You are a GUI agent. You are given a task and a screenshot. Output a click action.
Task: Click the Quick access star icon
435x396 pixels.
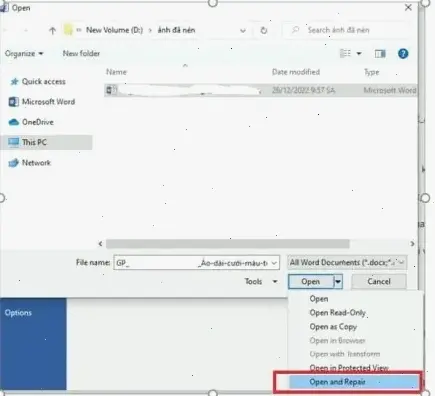14,81
